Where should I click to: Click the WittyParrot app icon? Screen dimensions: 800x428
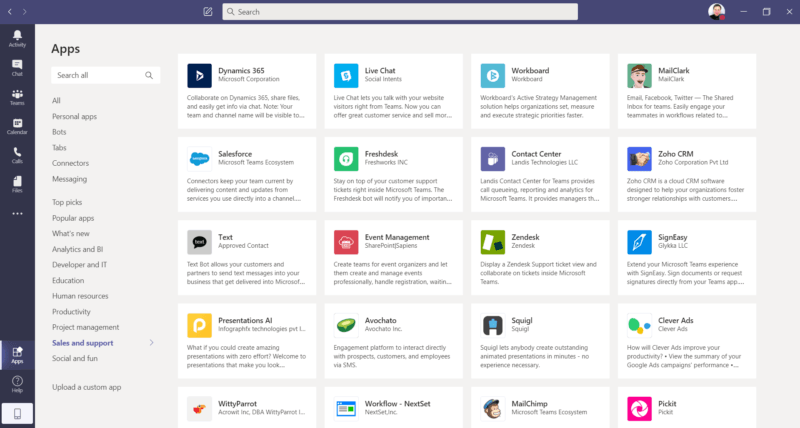coord(199,409)
